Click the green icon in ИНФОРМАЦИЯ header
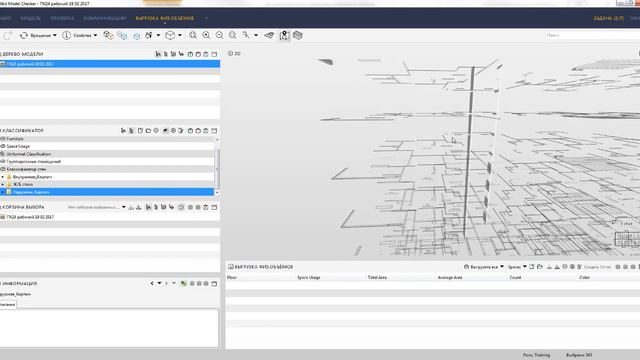 [184, 283]
